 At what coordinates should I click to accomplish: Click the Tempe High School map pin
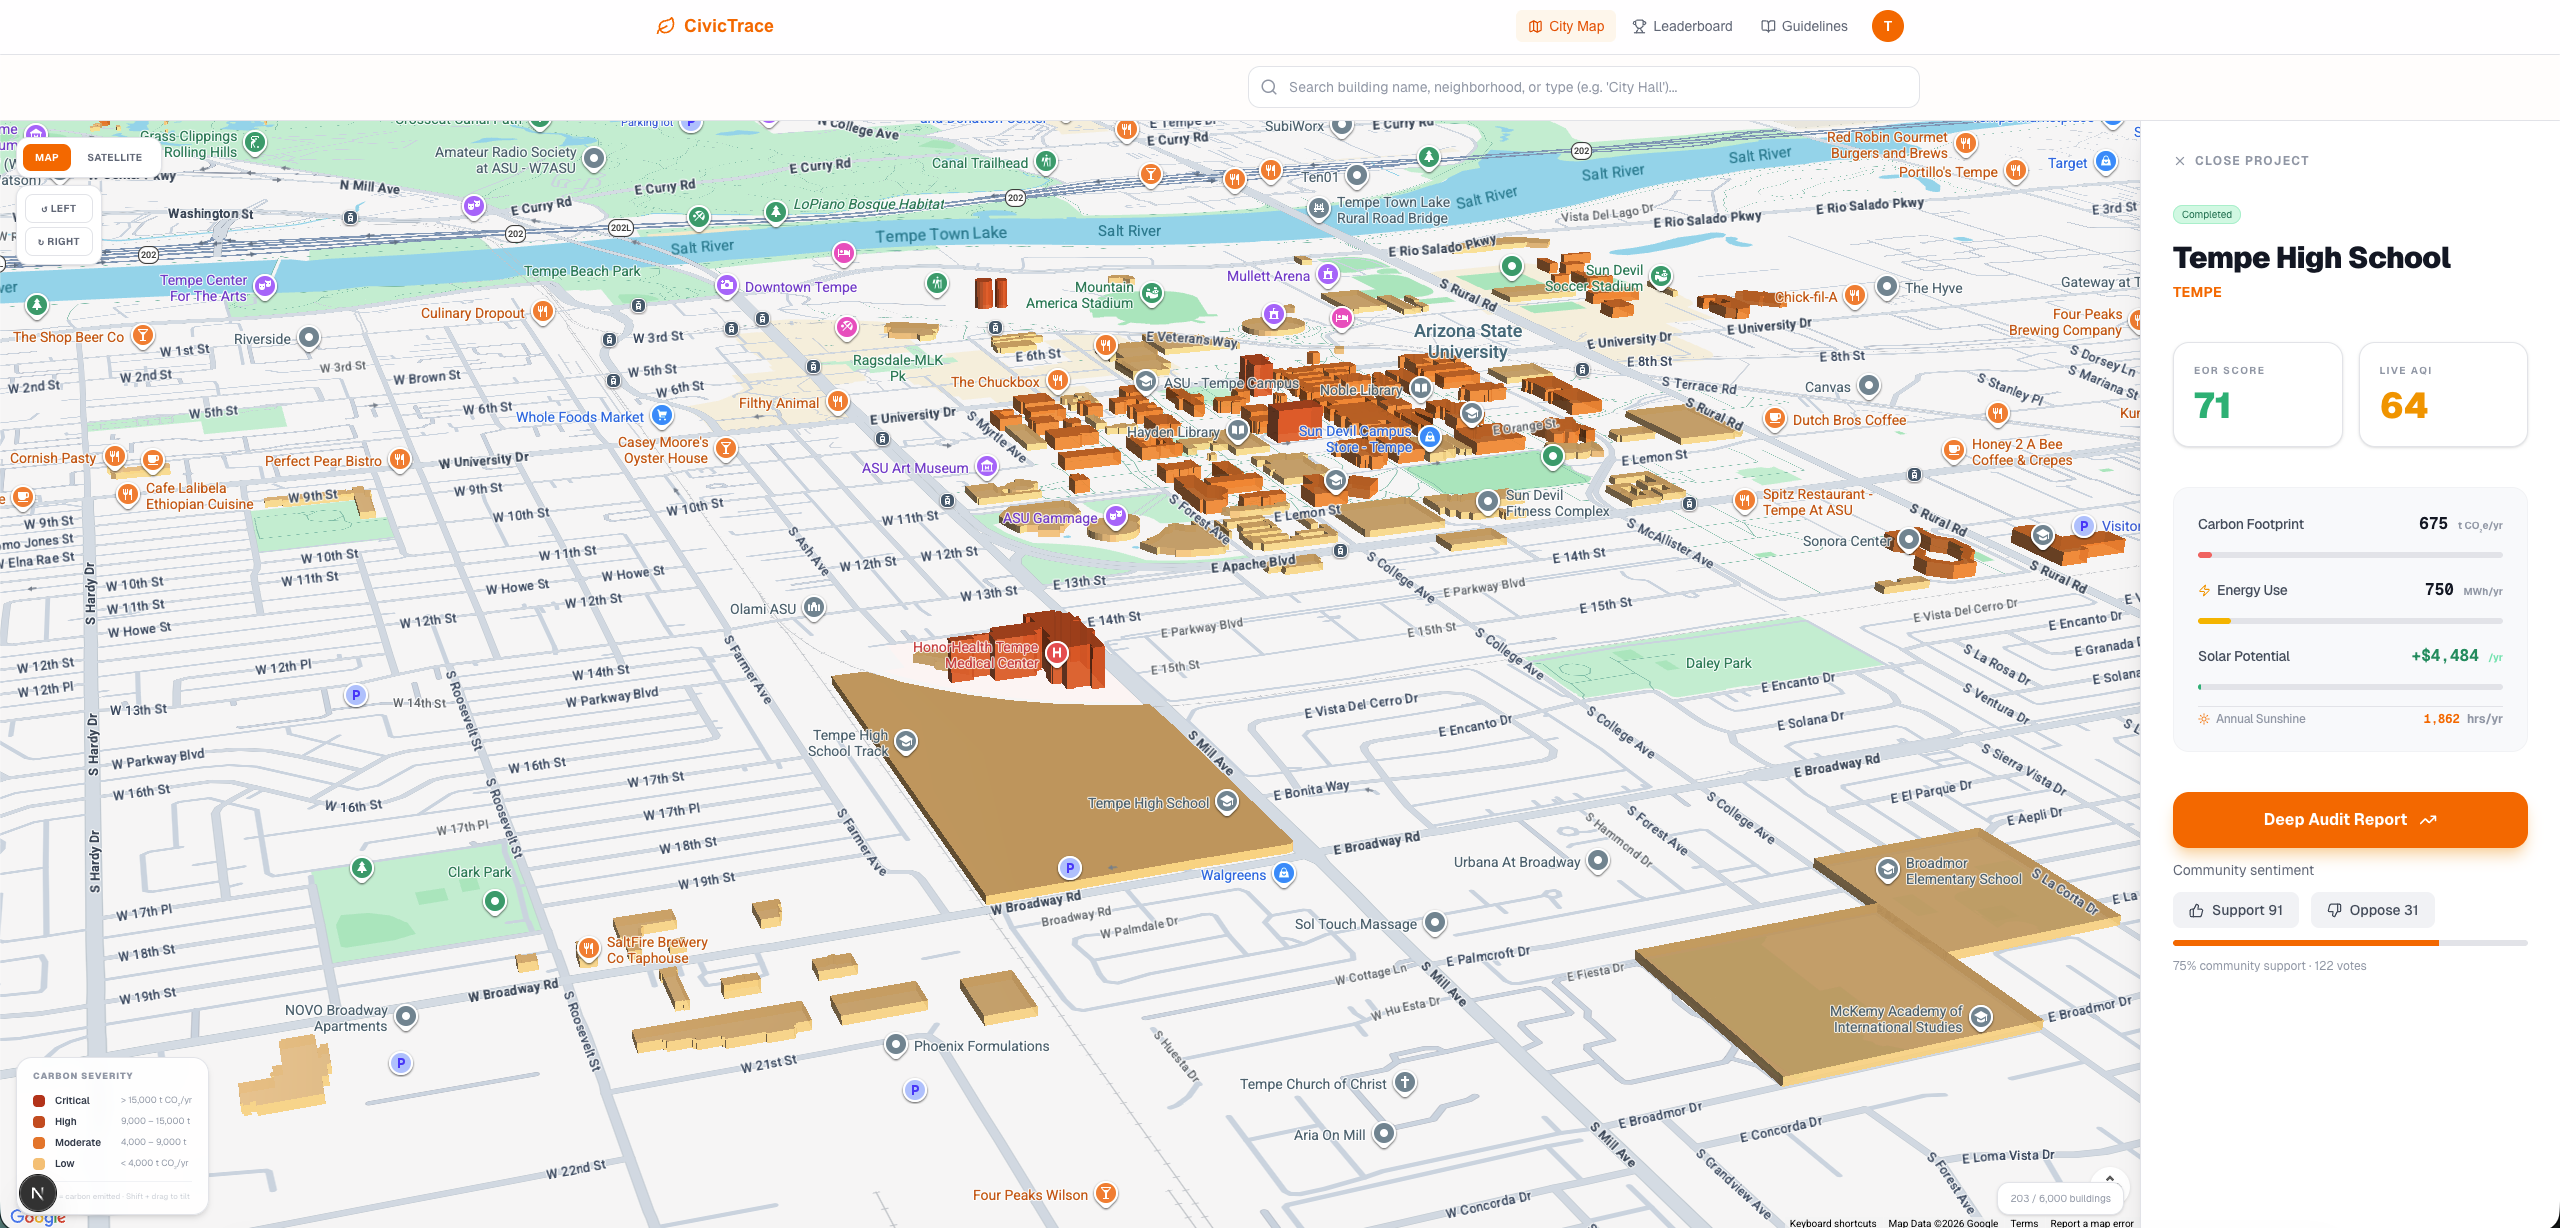(x=1227, y=802)
